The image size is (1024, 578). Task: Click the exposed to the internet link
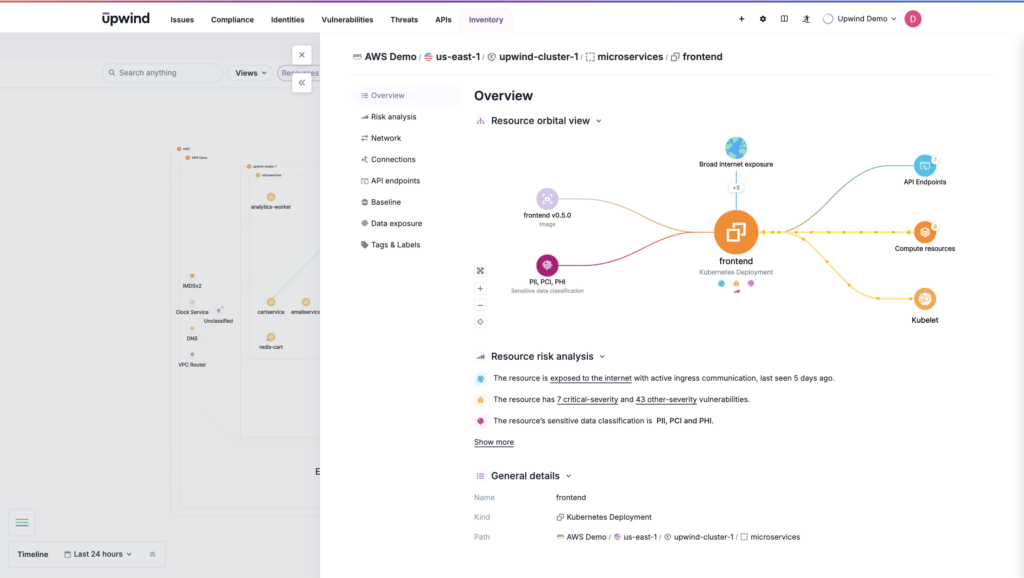pyautogui.click(x=590, y=378)
